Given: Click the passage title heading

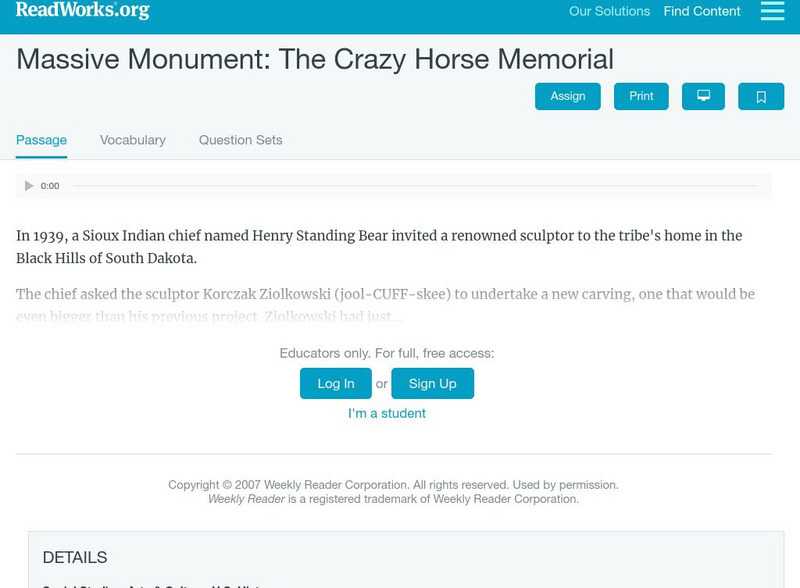Looking at the screenshot, I should tap(314, 61).
